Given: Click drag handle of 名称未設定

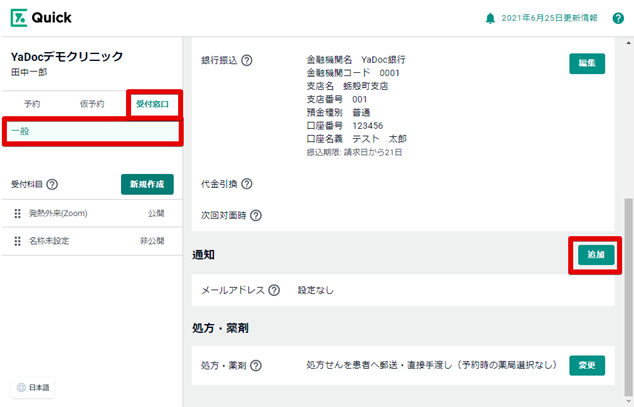Looking at the screenshot, I should [x=17, y=241].
